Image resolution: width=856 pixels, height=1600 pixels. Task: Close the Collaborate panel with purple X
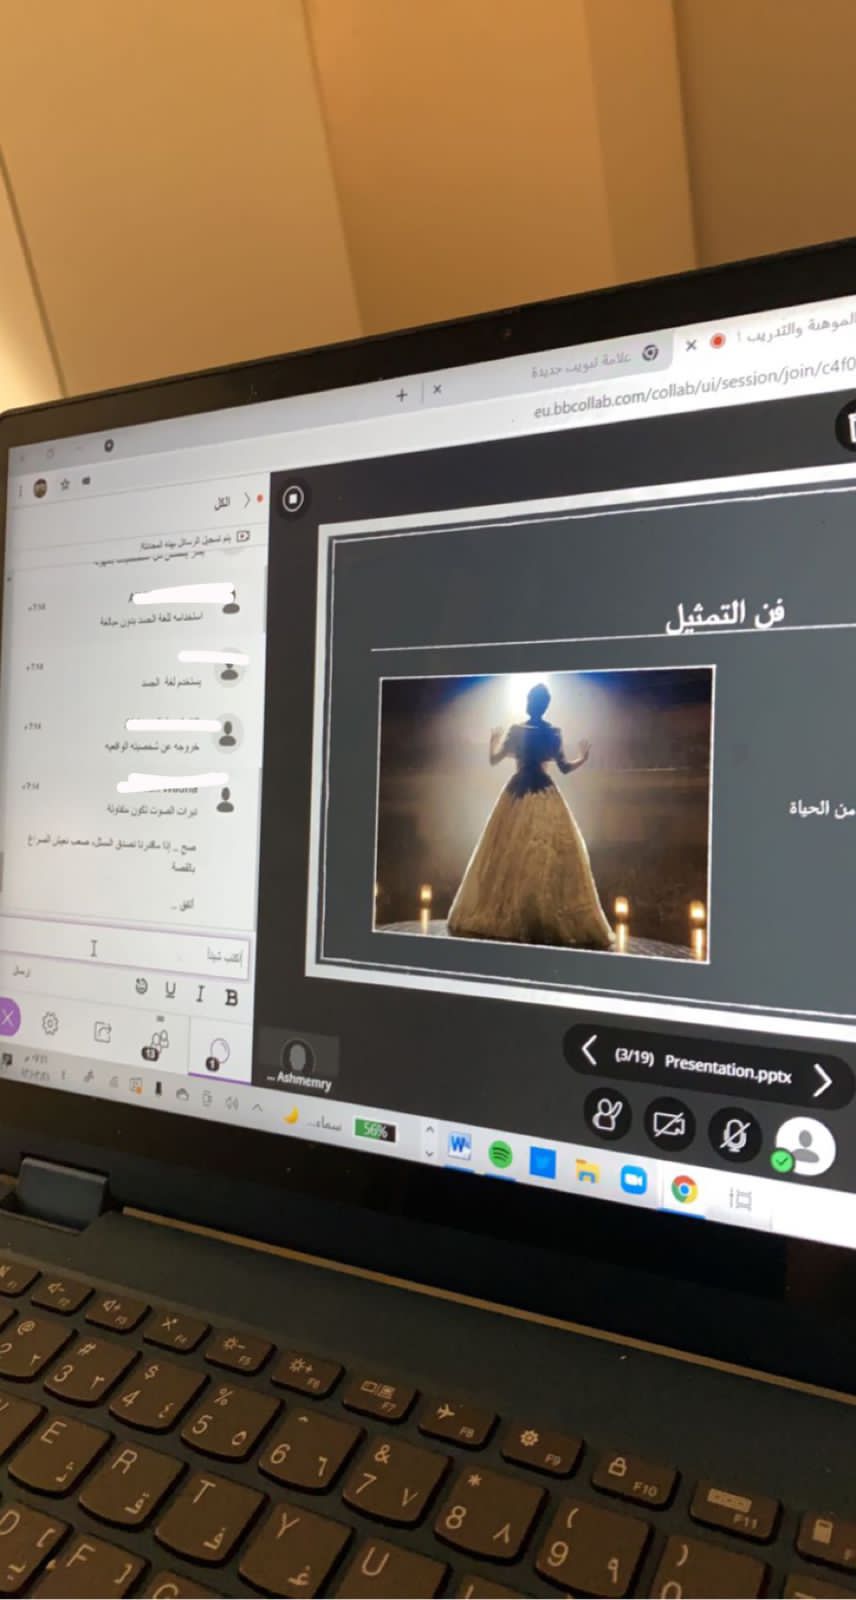8,1019
